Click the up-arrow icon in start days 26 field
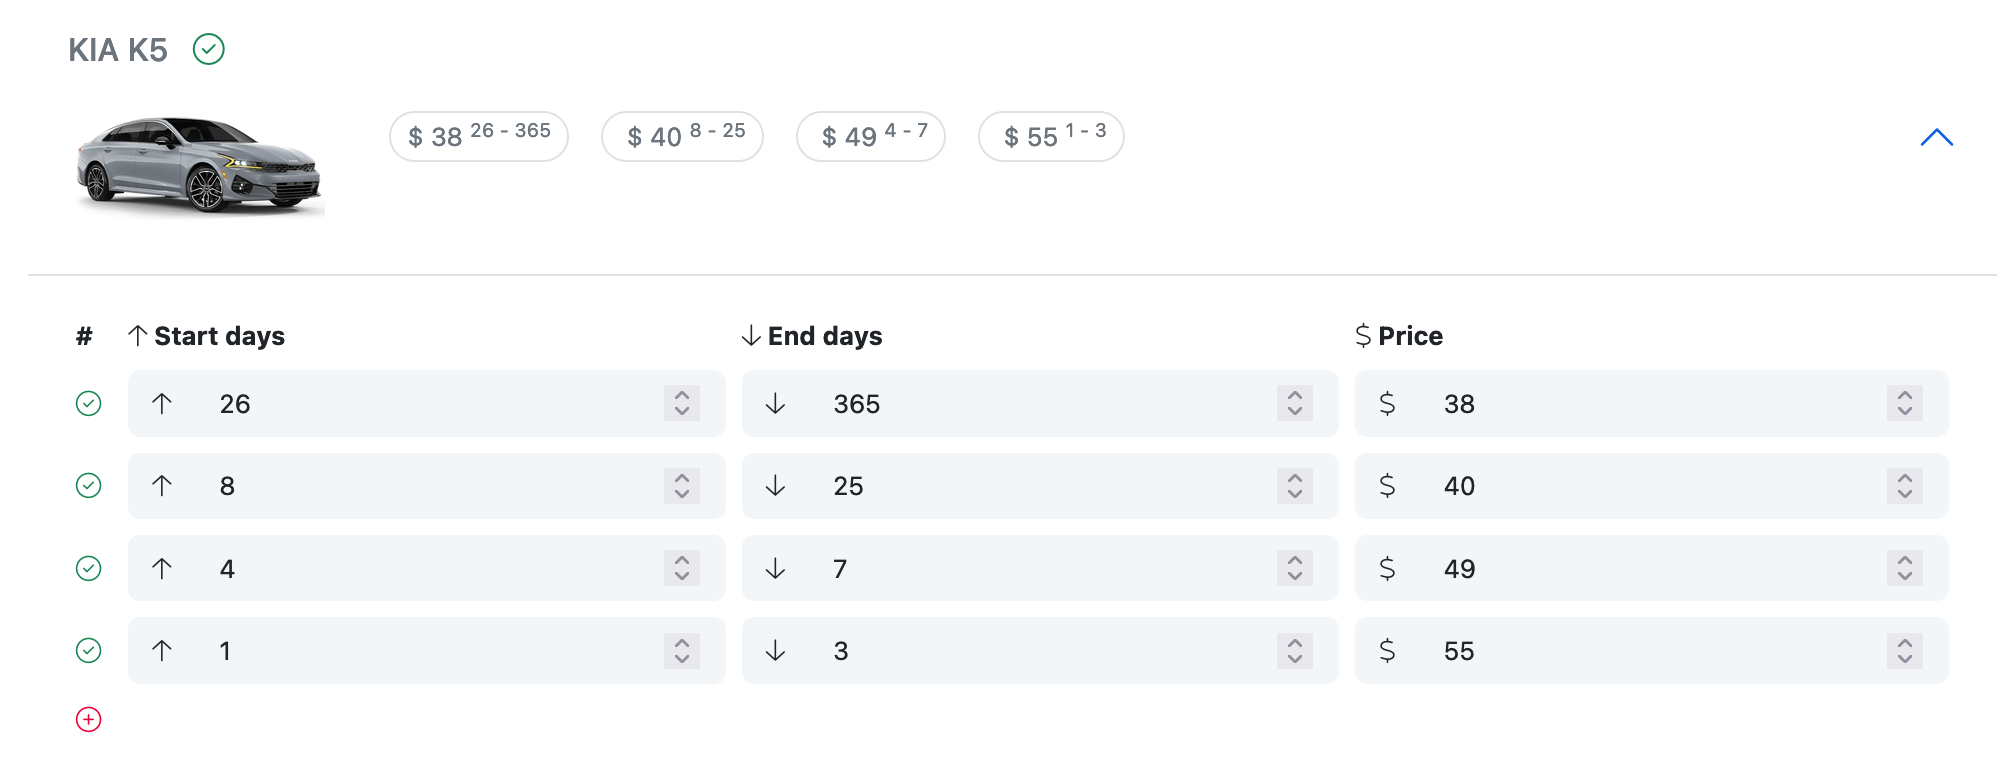The height and width of the screenshot is (770, 2011). (x=162, y=404)
